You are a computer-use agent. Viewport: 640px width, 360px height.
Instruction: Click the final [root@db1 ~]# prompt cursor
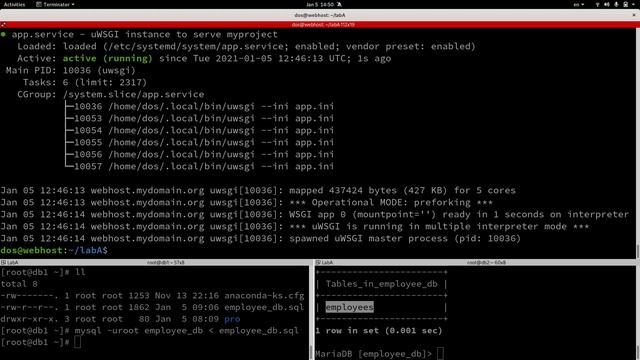click(78, 342)
